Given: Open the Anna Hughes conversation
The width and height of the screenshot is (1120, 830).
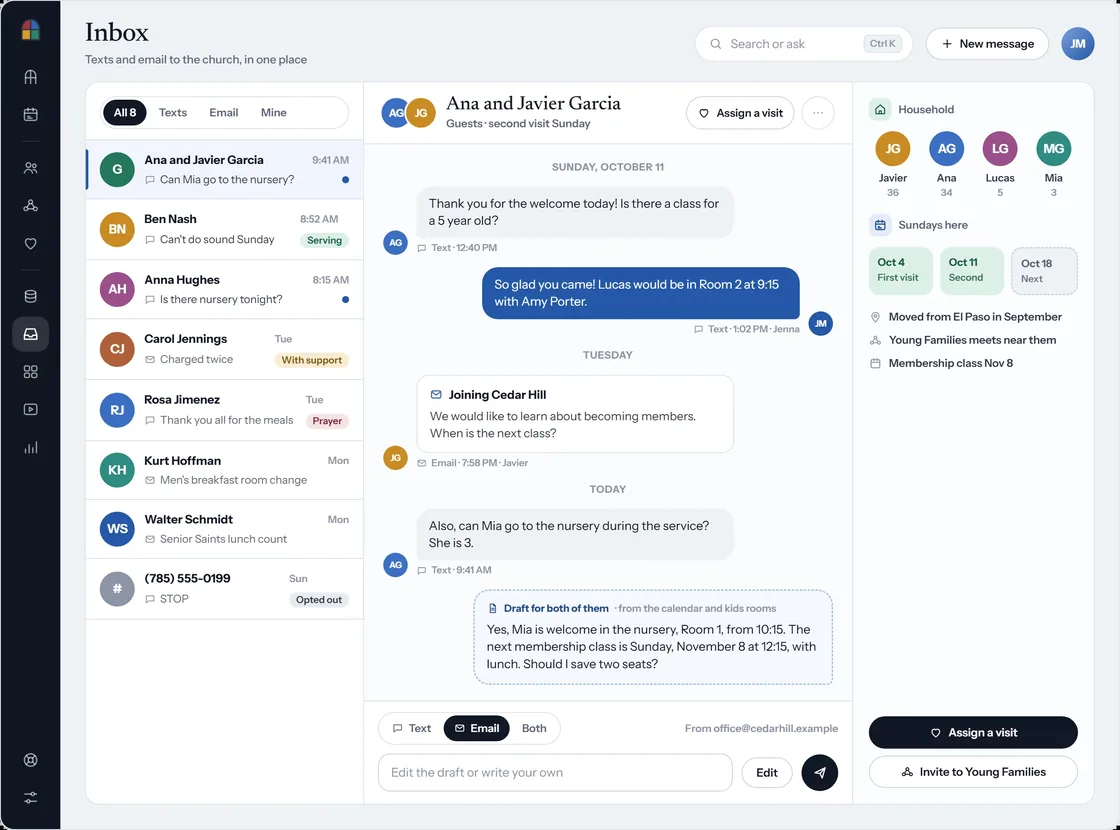Looking at the screenshot, I should pos(224,289).
